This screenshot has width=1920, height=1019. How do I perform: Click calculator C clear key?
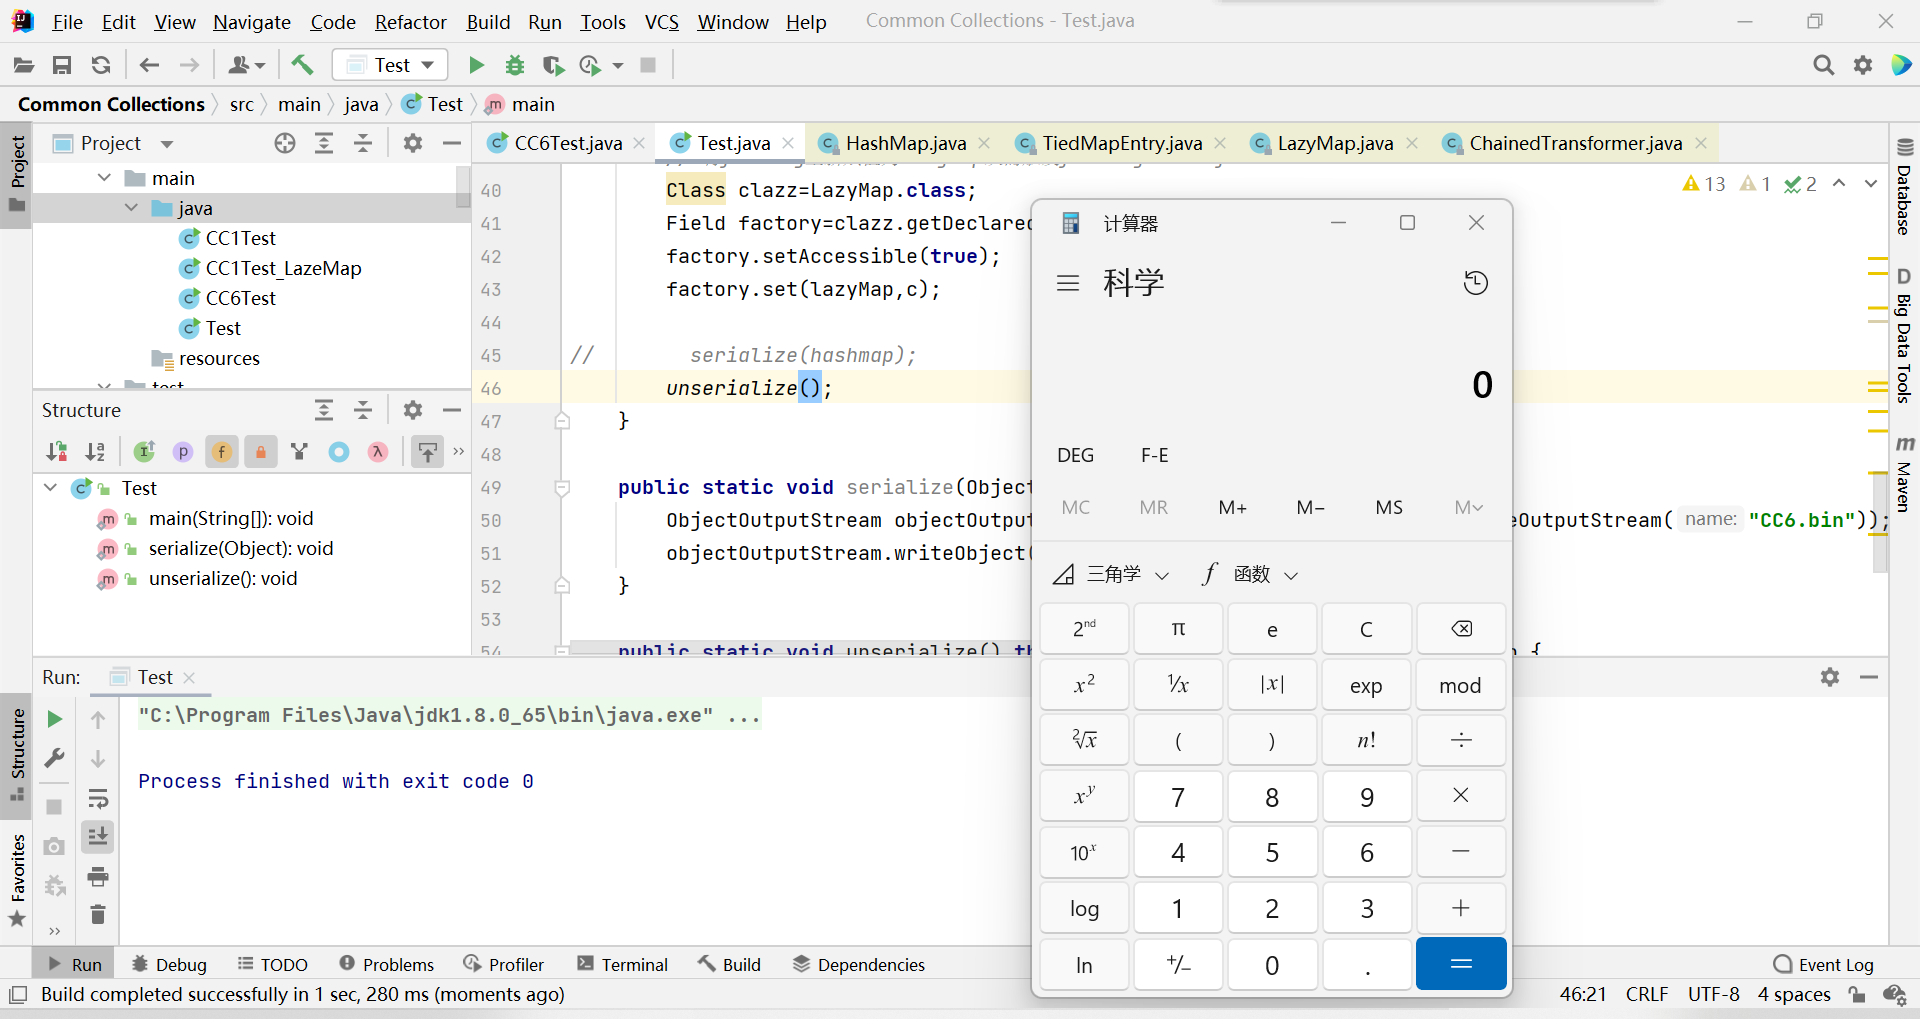(1366, 629)
